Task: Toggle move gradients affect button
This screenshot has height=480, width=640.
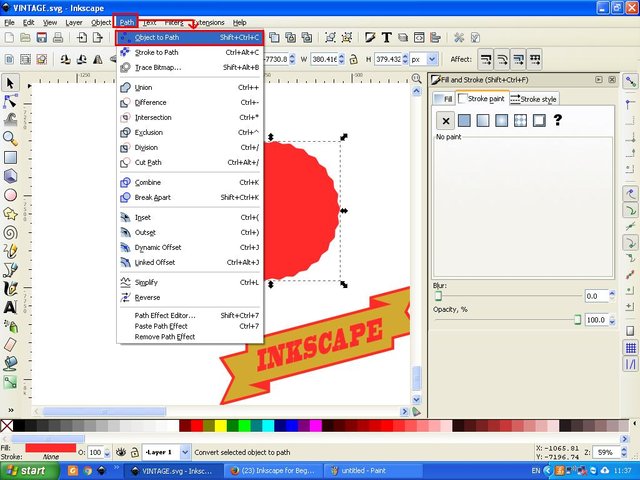Action: pyautogui.click(x=518, y=60)
